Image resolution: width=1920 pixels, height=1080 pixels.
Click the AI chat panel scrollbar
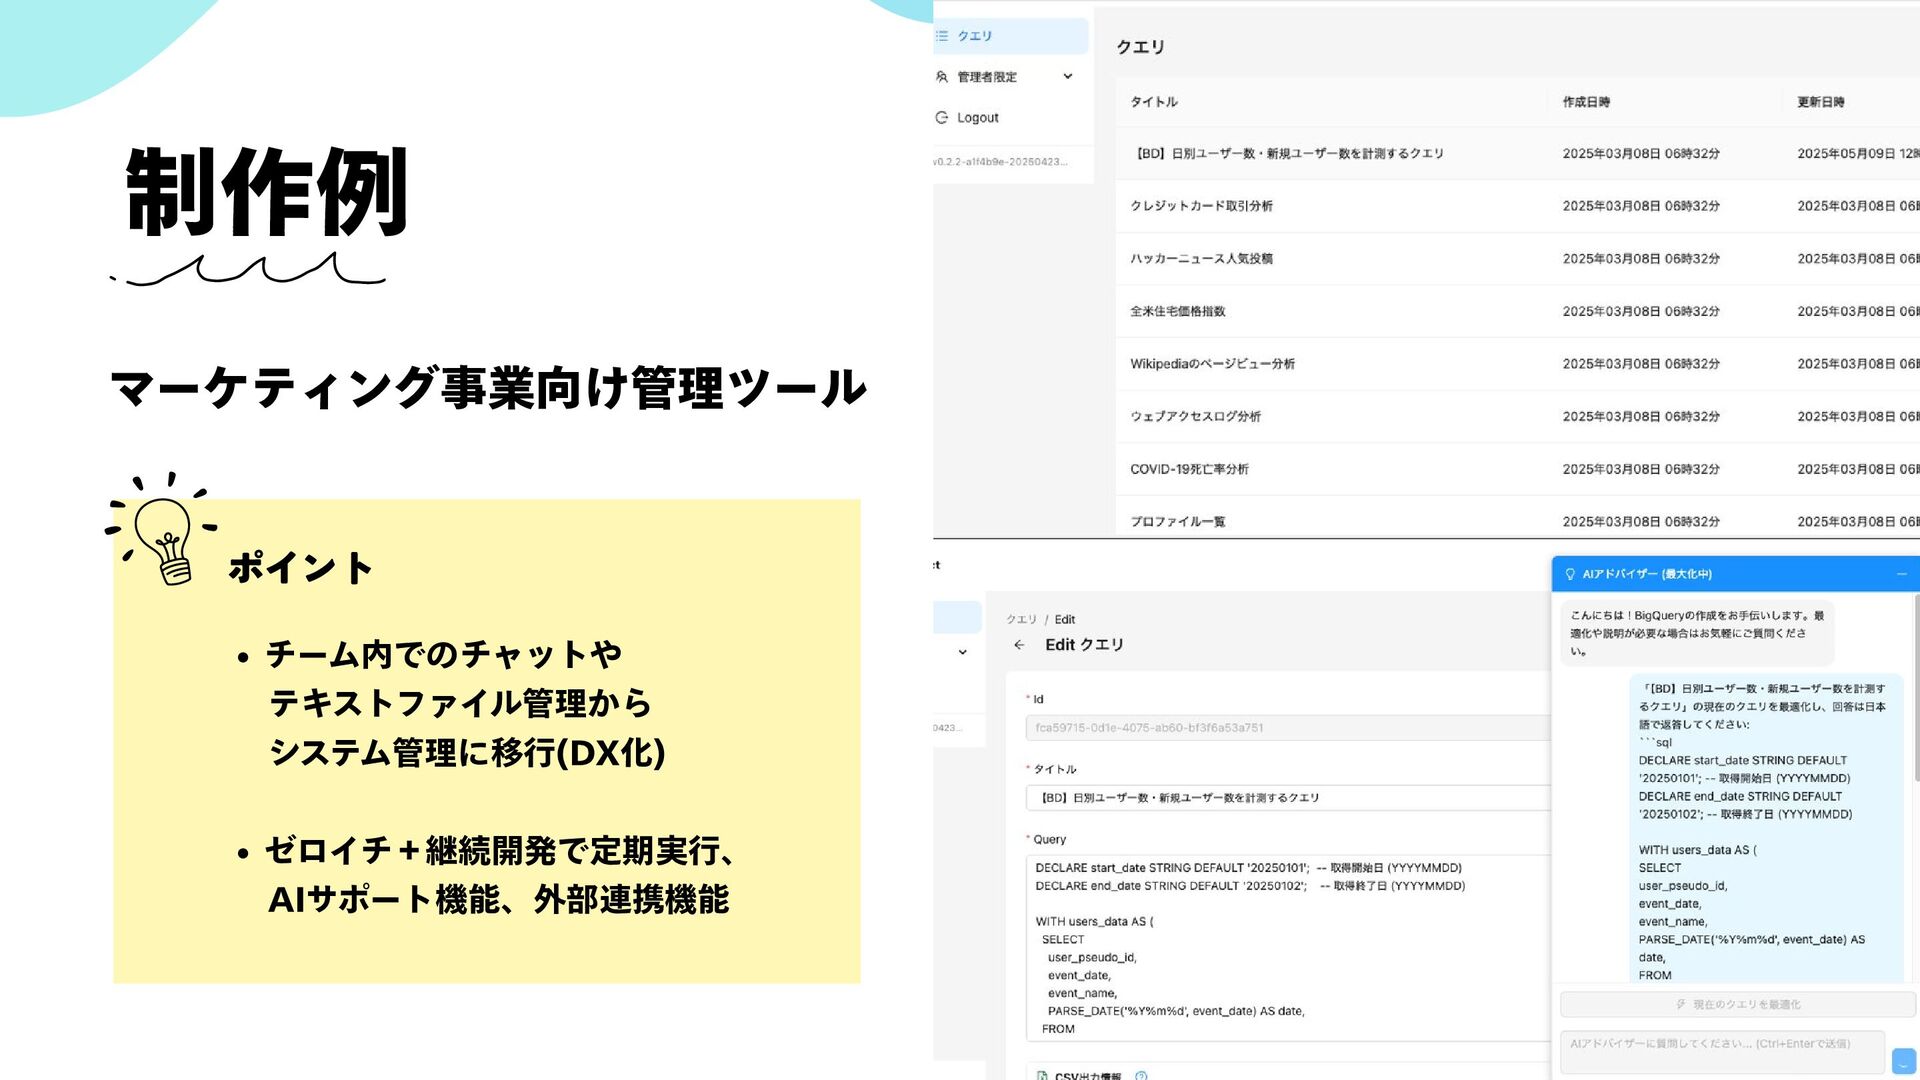pos(1915,690)
